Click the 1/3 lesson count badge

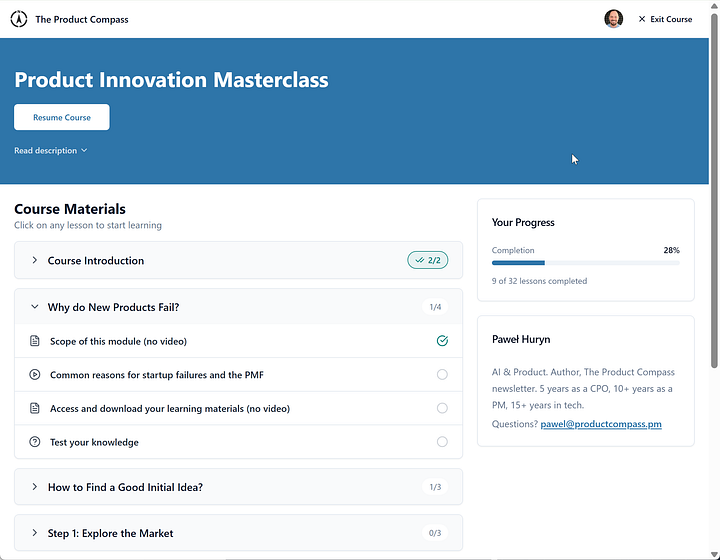coord(435,487)
